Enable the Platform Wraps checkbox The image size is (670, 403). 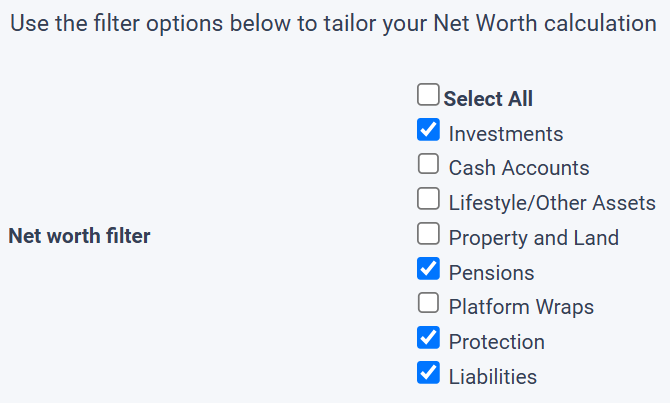click(428, 303)
